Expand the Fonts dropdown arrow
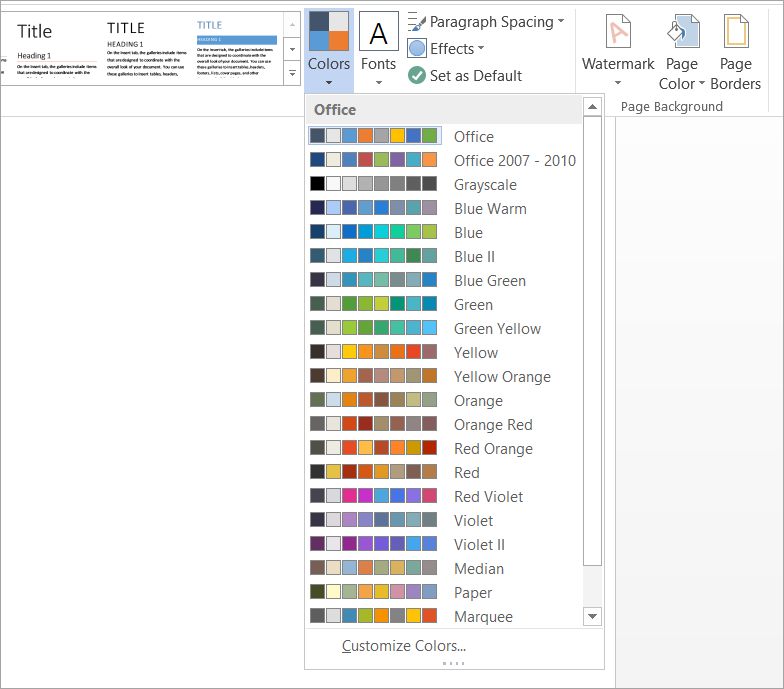Image resolution: width=784 pixels, height=689 pixels. pos(378,82)
